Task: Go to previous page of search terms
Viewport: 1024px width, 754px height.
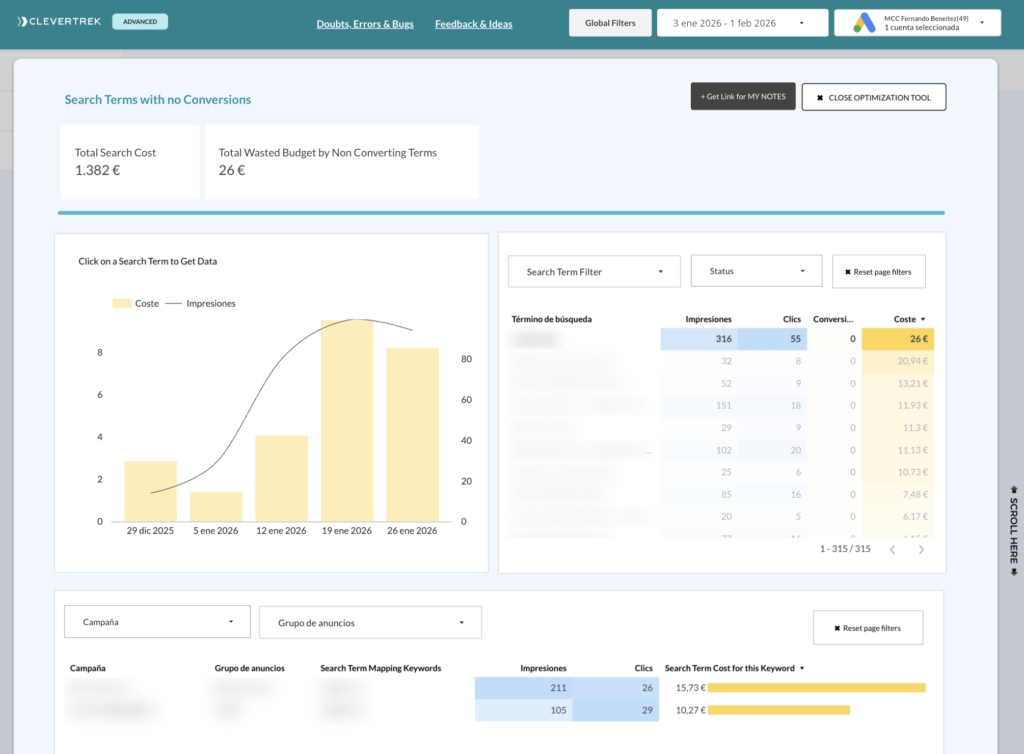Action: [x=892, y=549]
